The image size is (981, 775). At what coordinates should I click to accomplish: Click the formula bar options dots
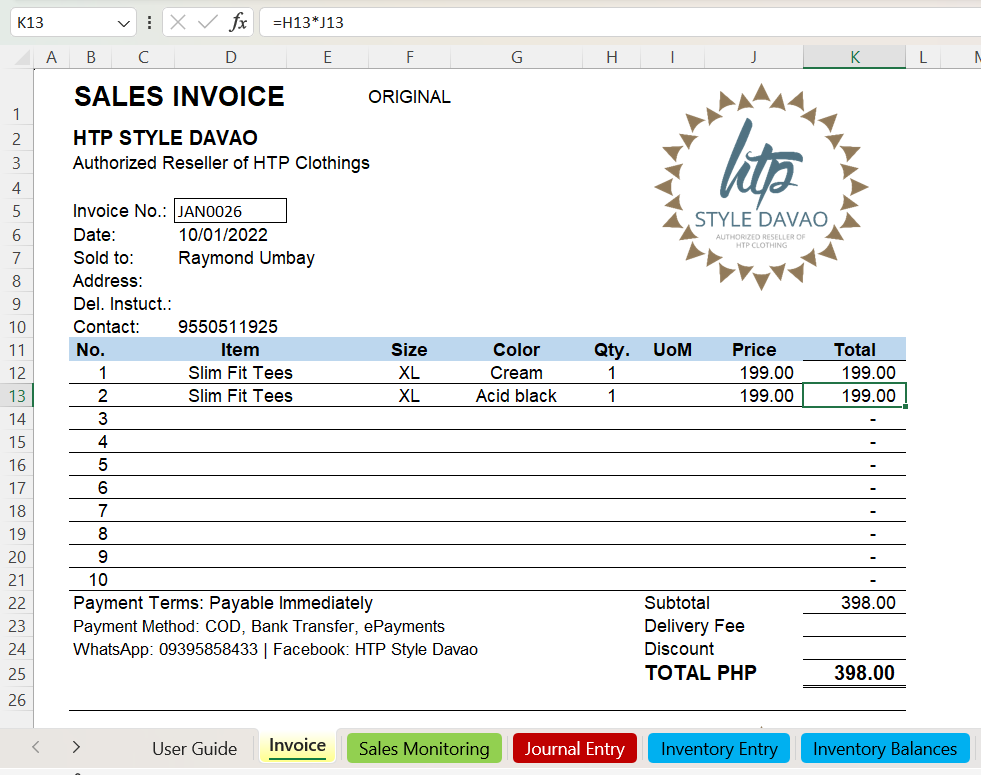[x=149, y=23]
